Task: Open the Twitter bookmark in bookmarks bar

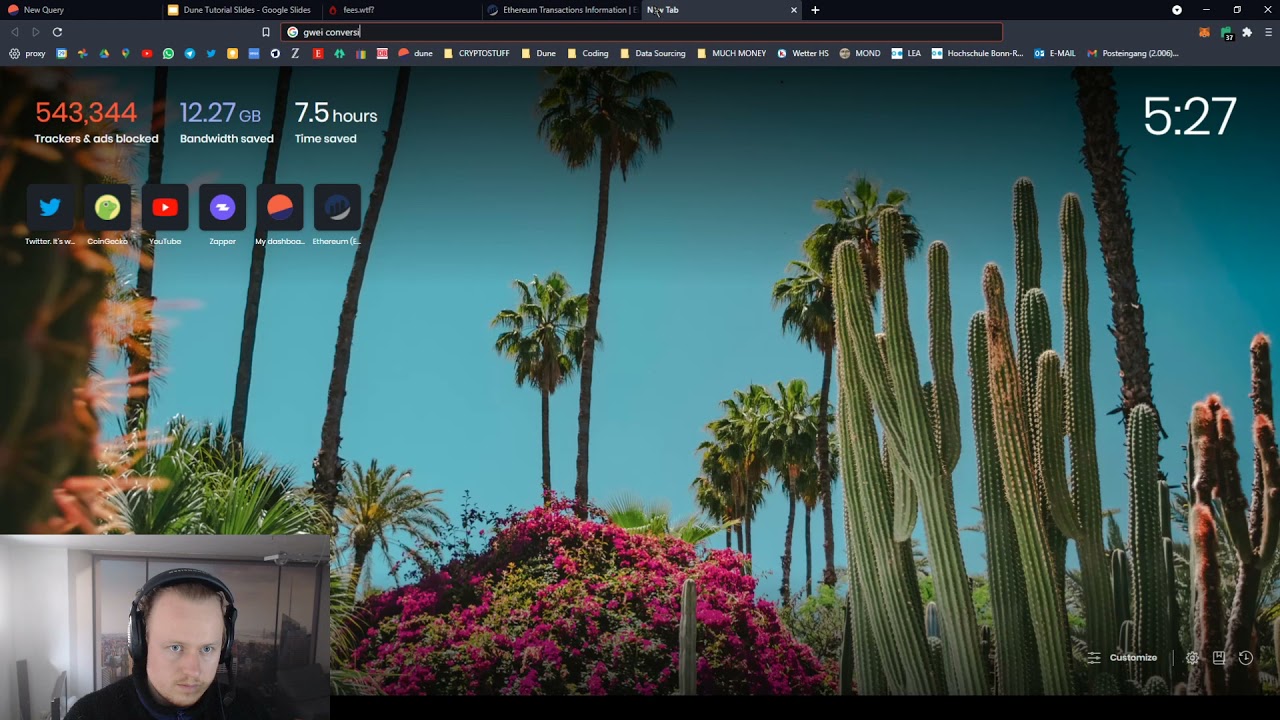Action: tap(211, 53)
